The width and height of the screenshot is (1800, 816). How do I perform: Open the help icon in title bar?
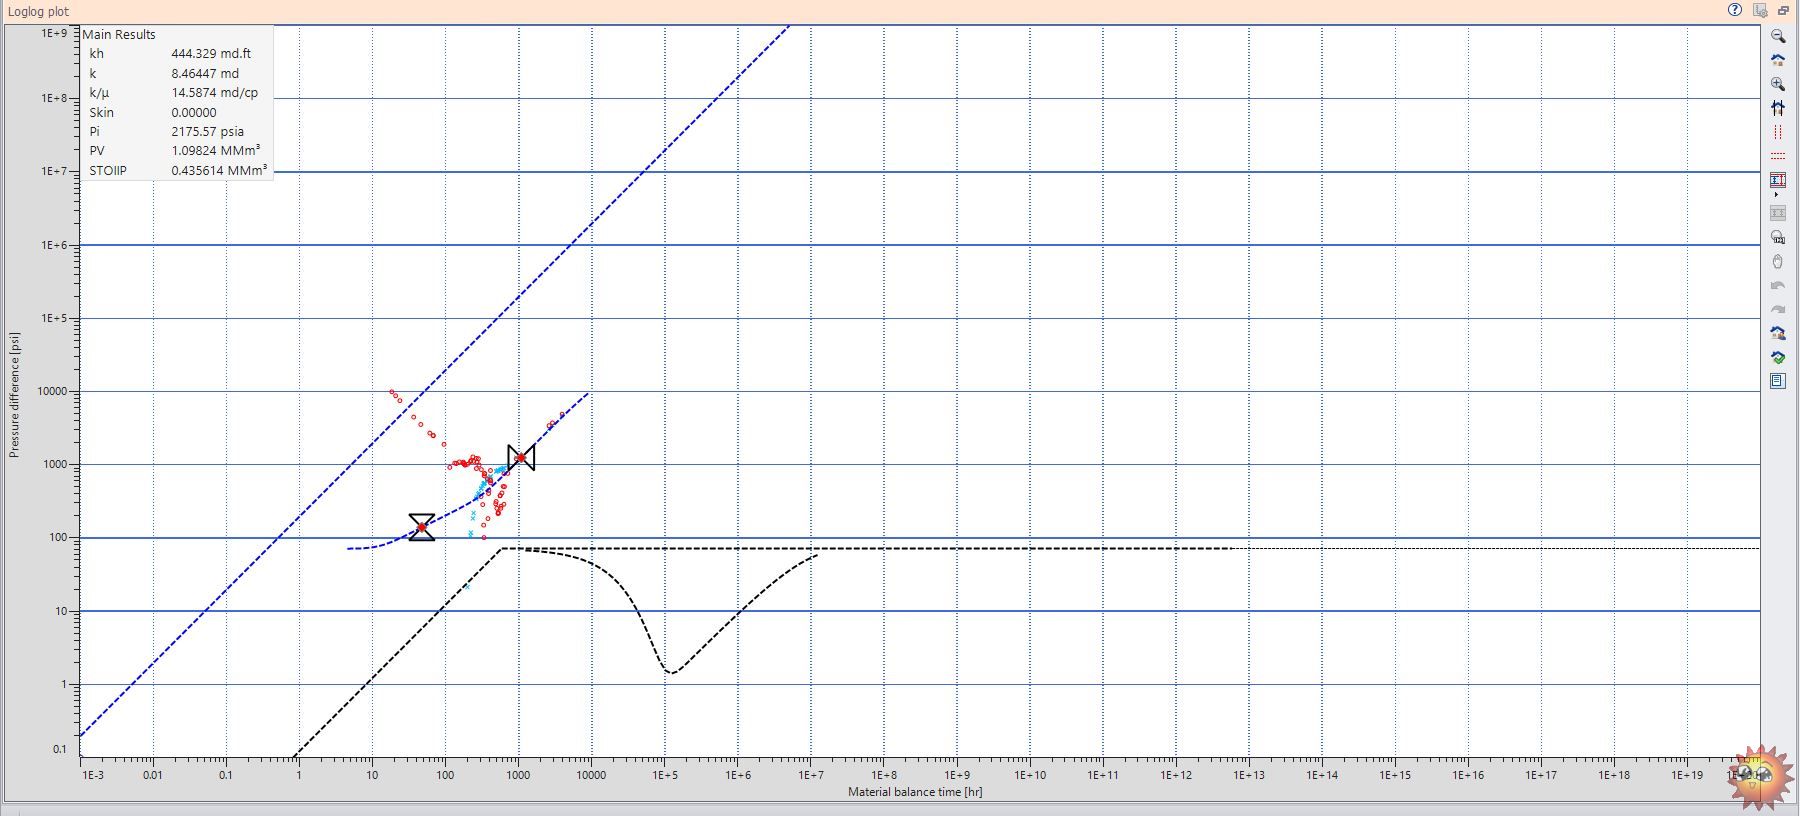pos(1734,10)
